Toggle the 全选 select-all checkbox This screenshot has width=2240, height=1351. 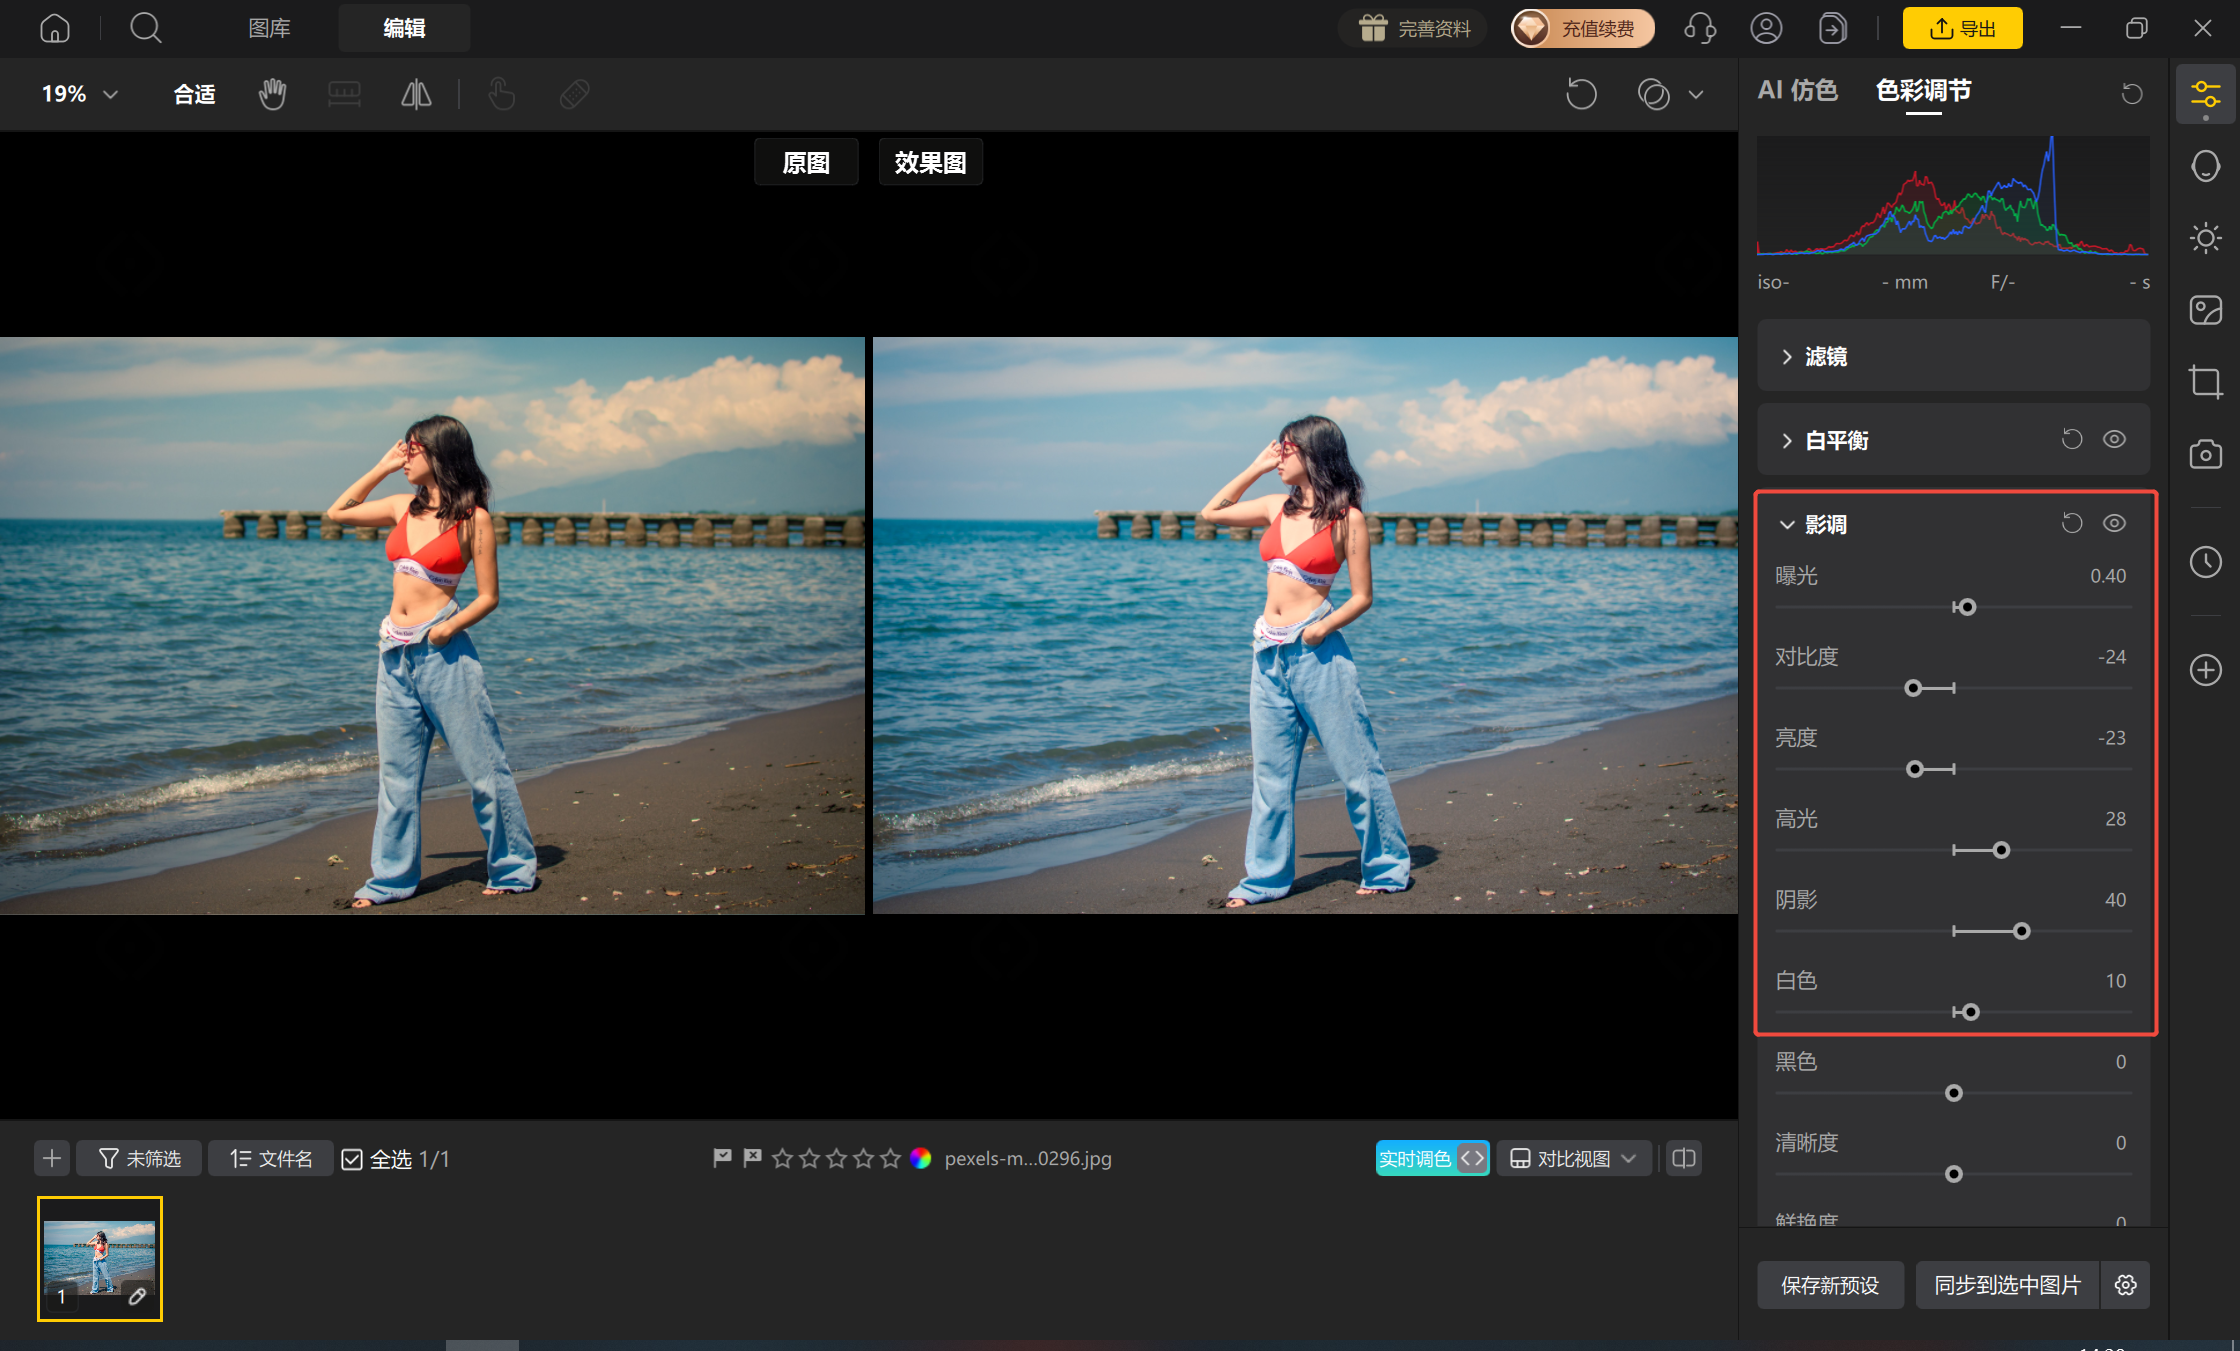352,1159
